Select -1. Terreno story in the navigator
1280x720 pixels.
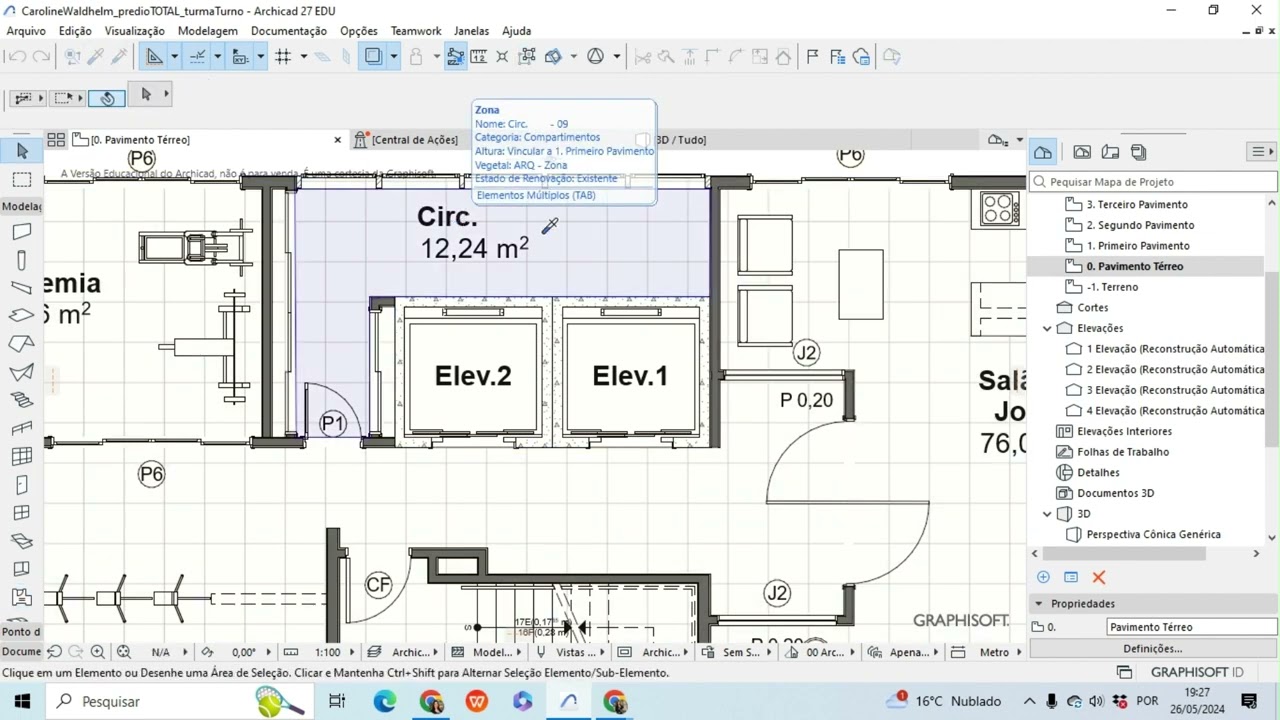[1112, 287]
